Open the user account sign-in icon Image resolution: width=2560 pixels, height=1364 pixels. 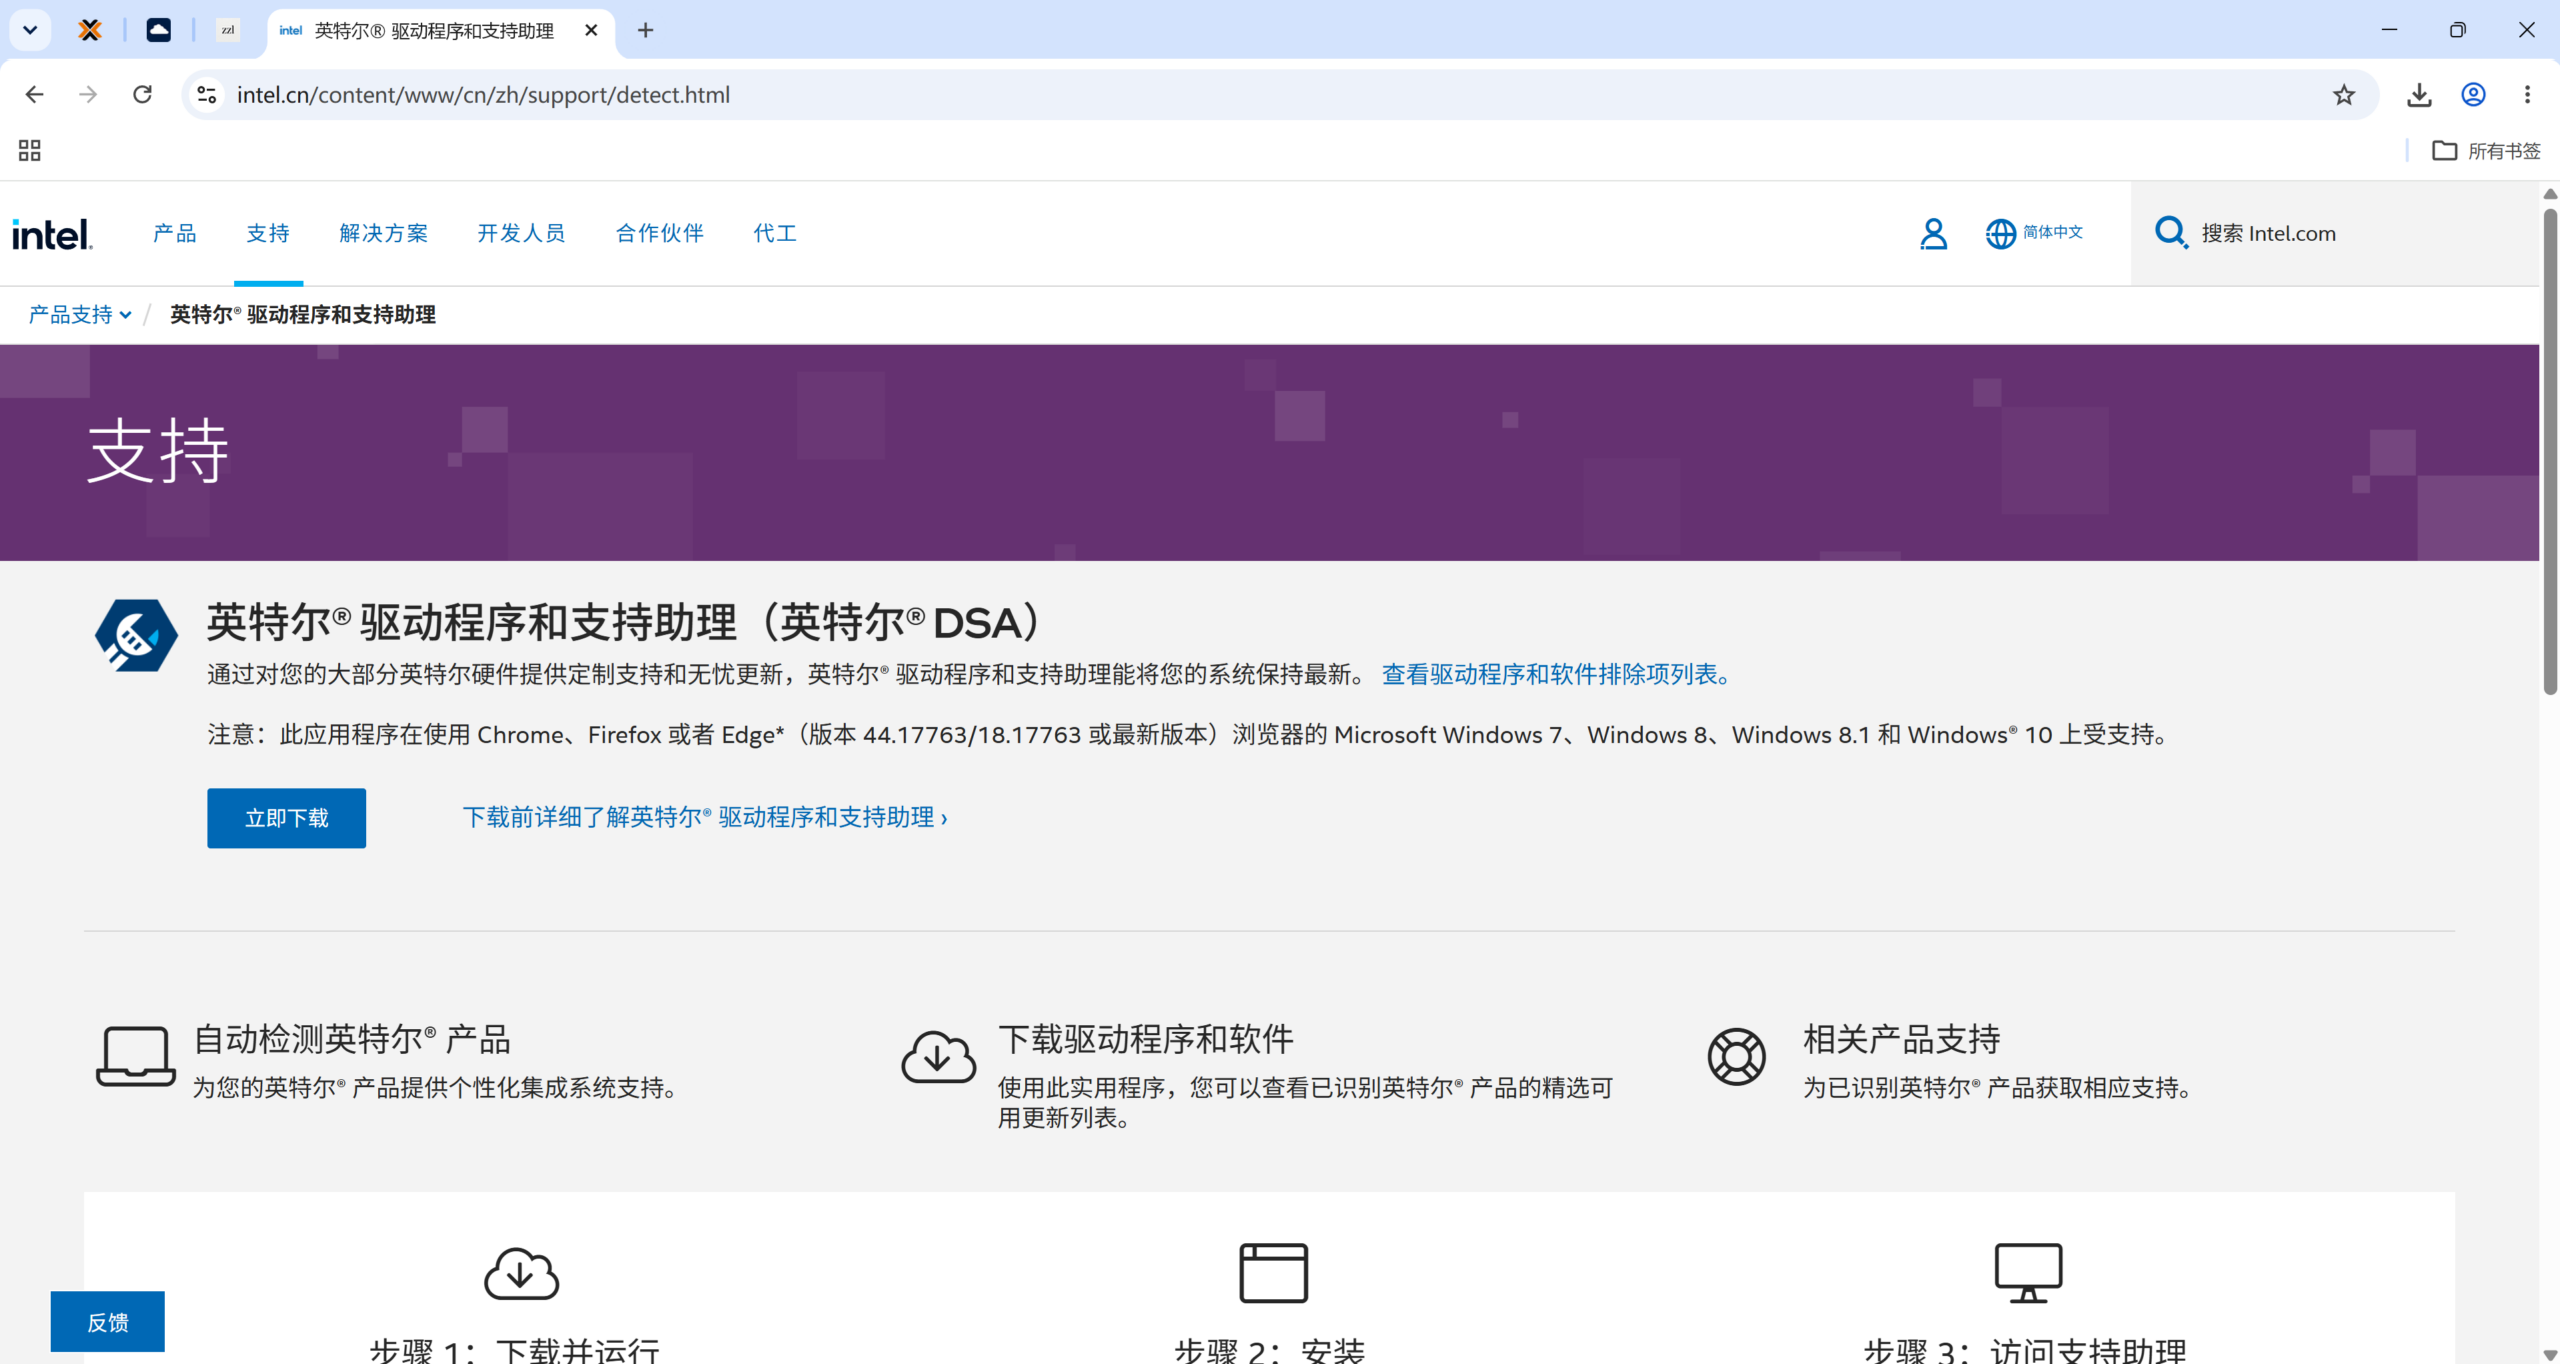(1933, 234)
